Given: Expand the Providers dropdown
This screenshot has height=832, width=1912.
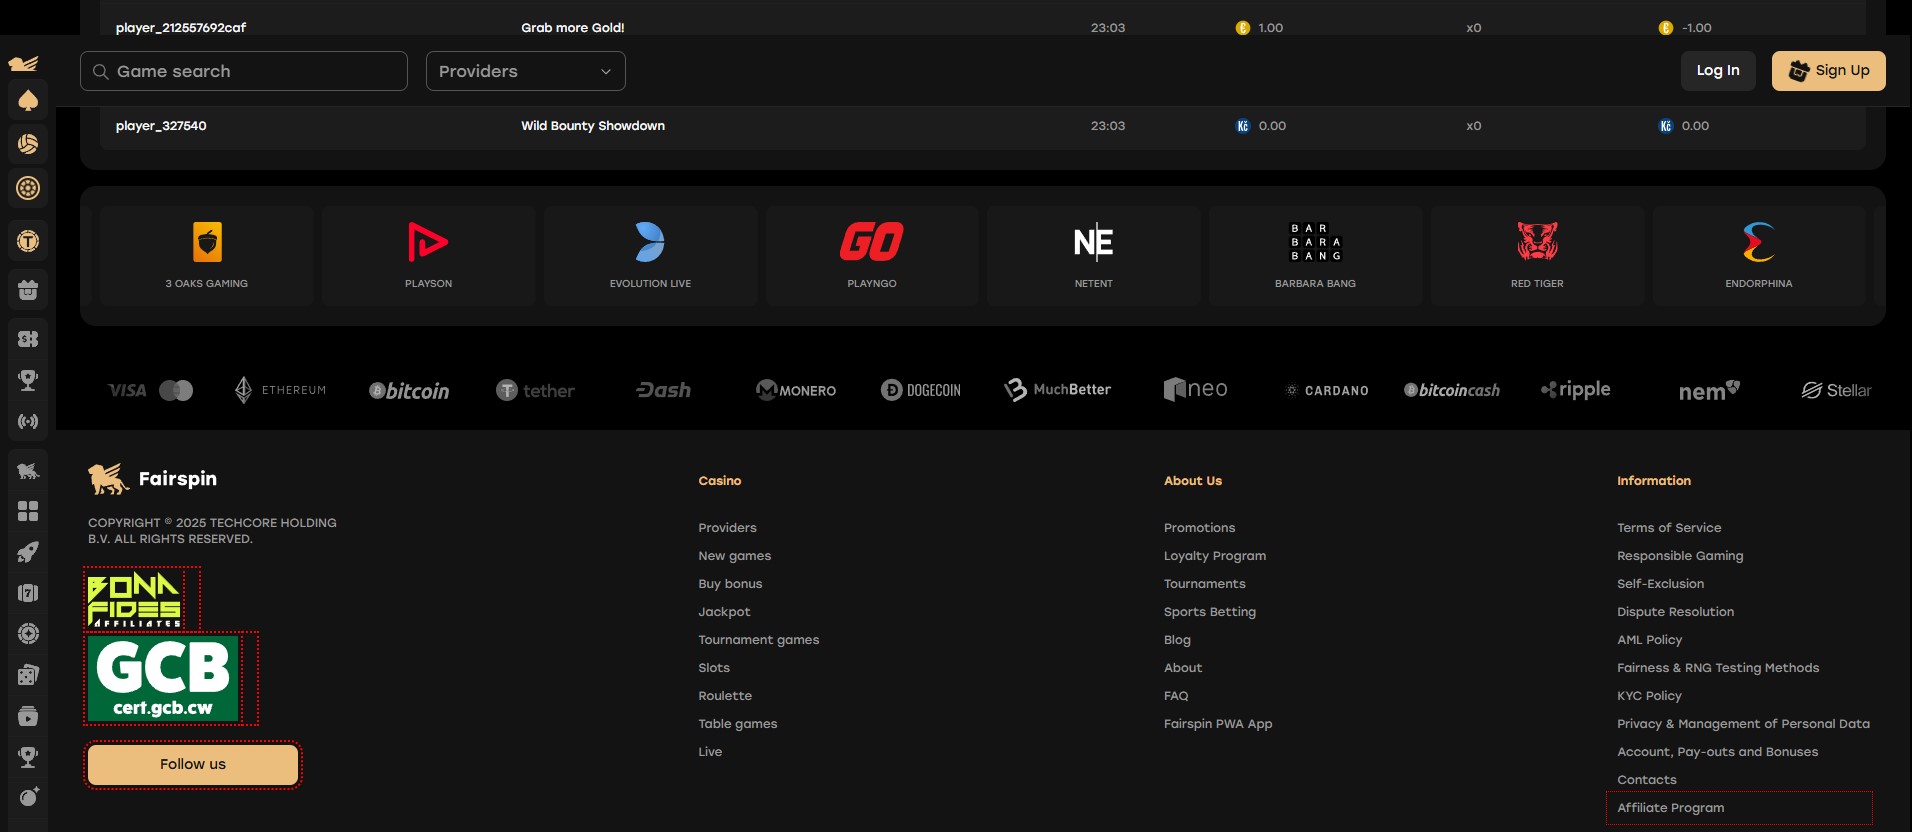Looking at the screenshot, I should 525,71.
